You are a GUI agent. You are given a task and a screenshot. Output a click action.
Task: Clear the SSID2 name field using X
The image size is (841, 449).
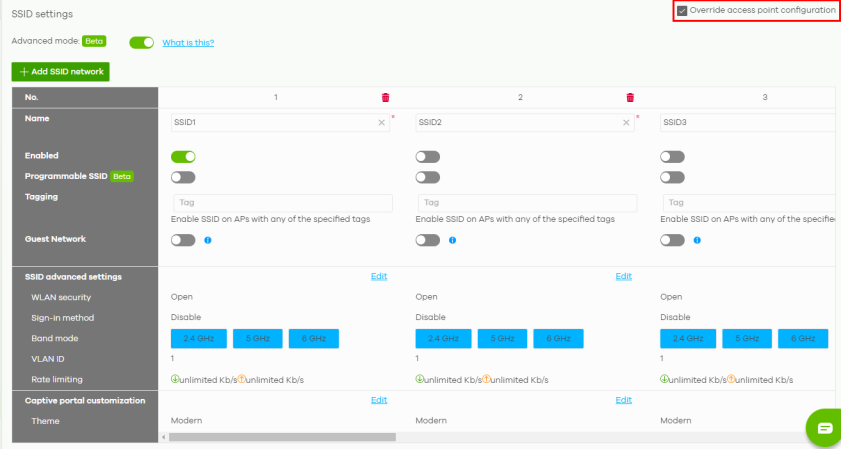[626, 123]
